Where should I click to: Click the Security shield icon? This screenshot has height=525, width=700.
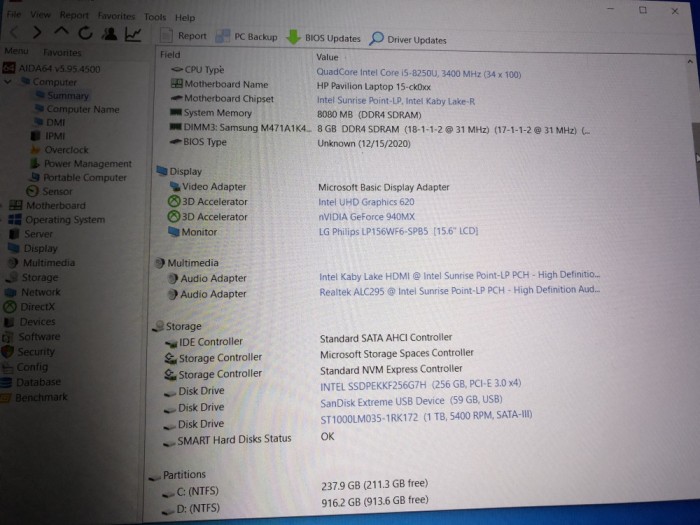8,351
